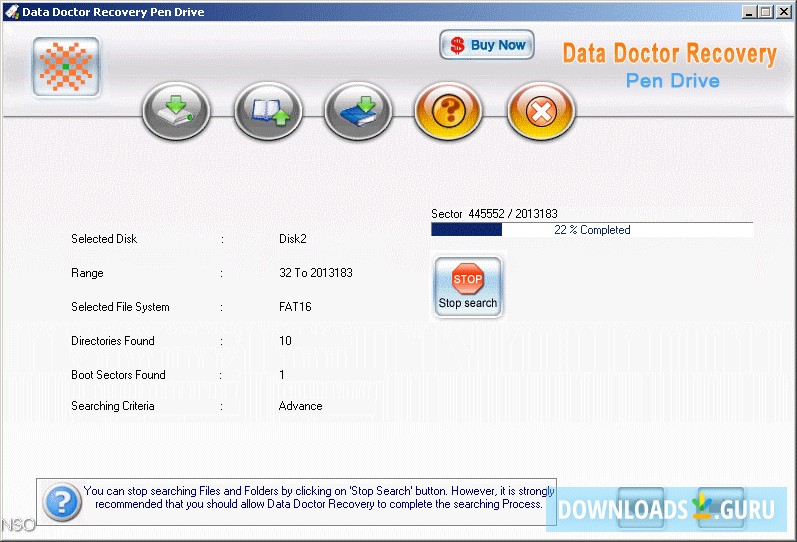797x542 pixels.
Task: Click the blue book download icon
Action: coord(358,110)
